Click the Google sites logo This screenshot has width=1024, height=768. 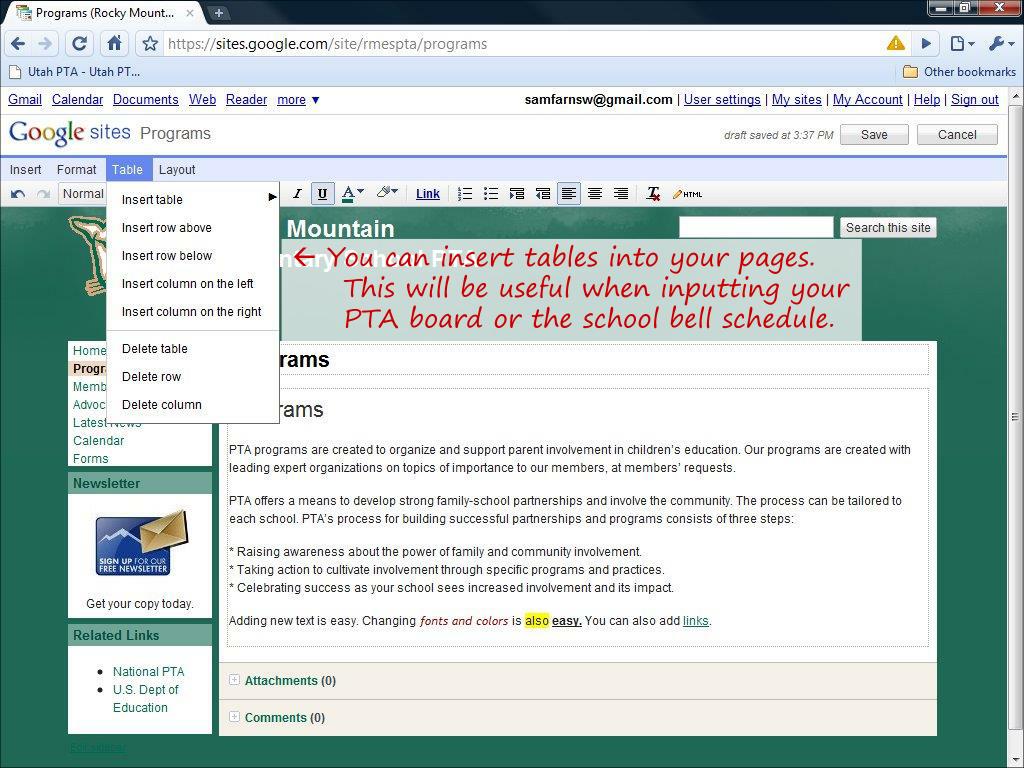tap(70, 133)
